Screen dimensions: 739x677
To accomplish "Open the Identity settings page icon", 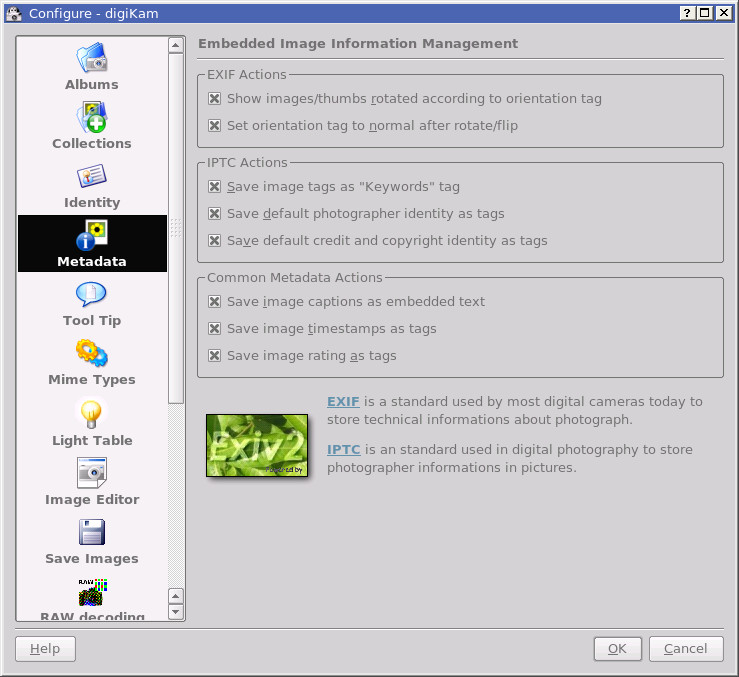I will click(92, 176).
